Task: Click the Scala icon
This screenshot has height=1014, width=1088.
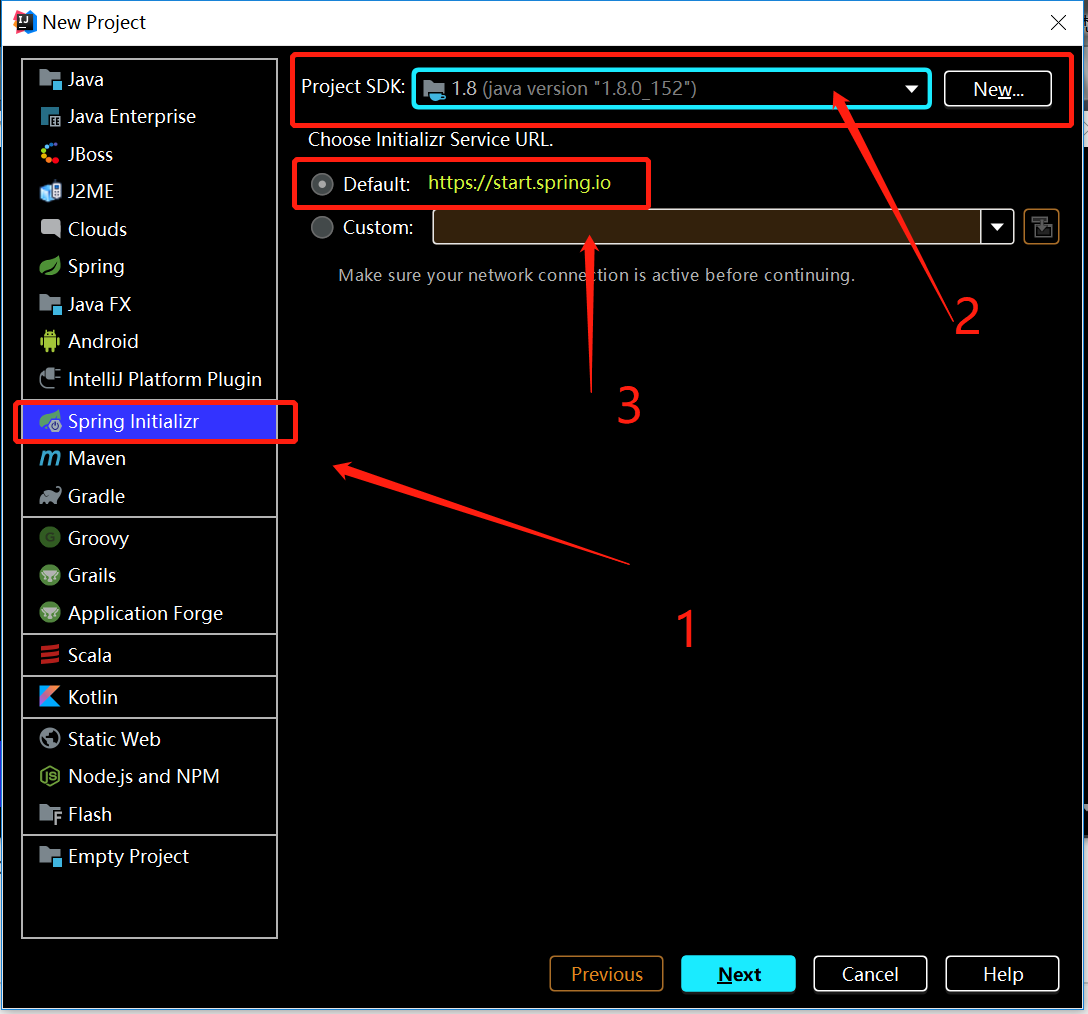Action: coord(50,655)
